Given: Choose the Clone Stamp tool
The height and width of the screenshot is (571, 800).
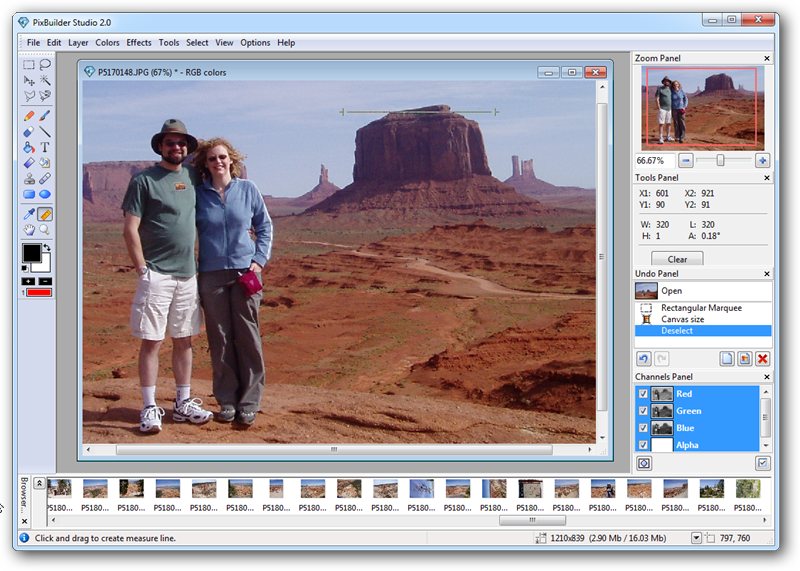Looking at the screenshot, I should [29, 179].
